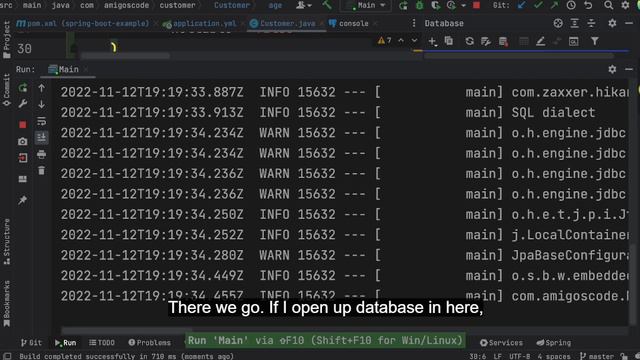Click the Profiler run icon in top toolbar
Screen dimensions: 640x360
pos(451,5)
